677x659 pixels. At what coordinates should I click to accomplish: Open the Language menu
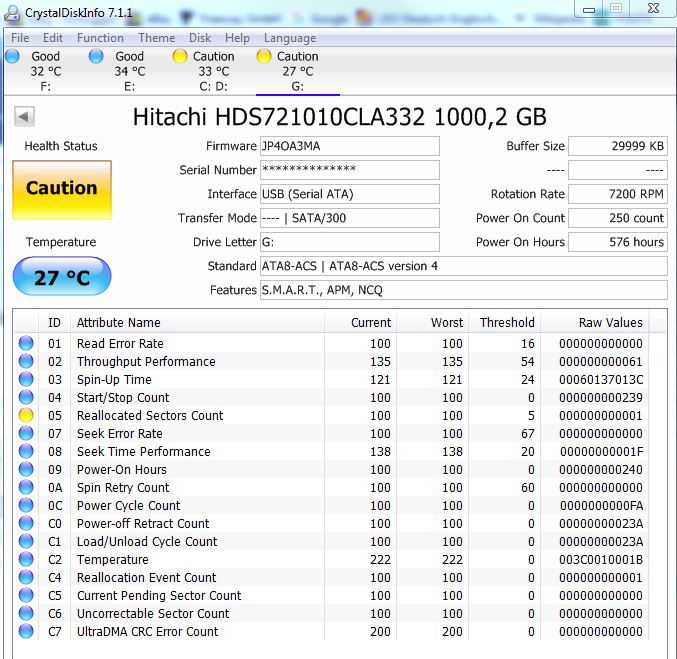coord(290,38)
